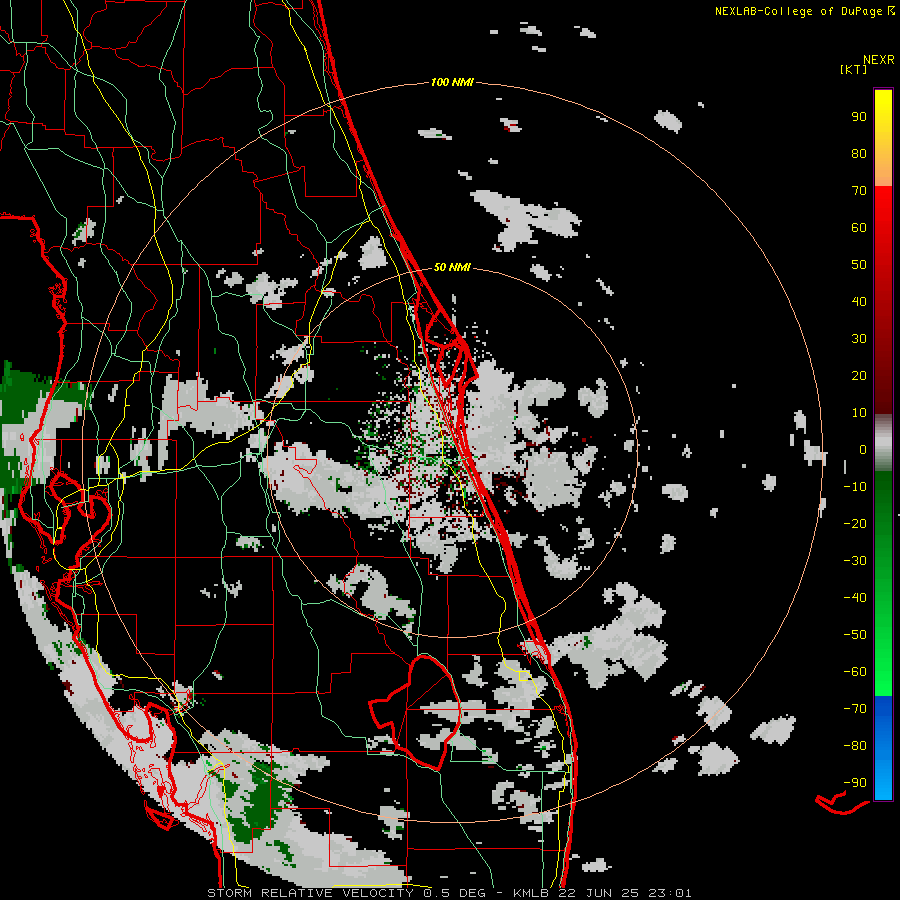
Task: Click the 22 JUN 25 23:01 timestamp
Action: 624,893
